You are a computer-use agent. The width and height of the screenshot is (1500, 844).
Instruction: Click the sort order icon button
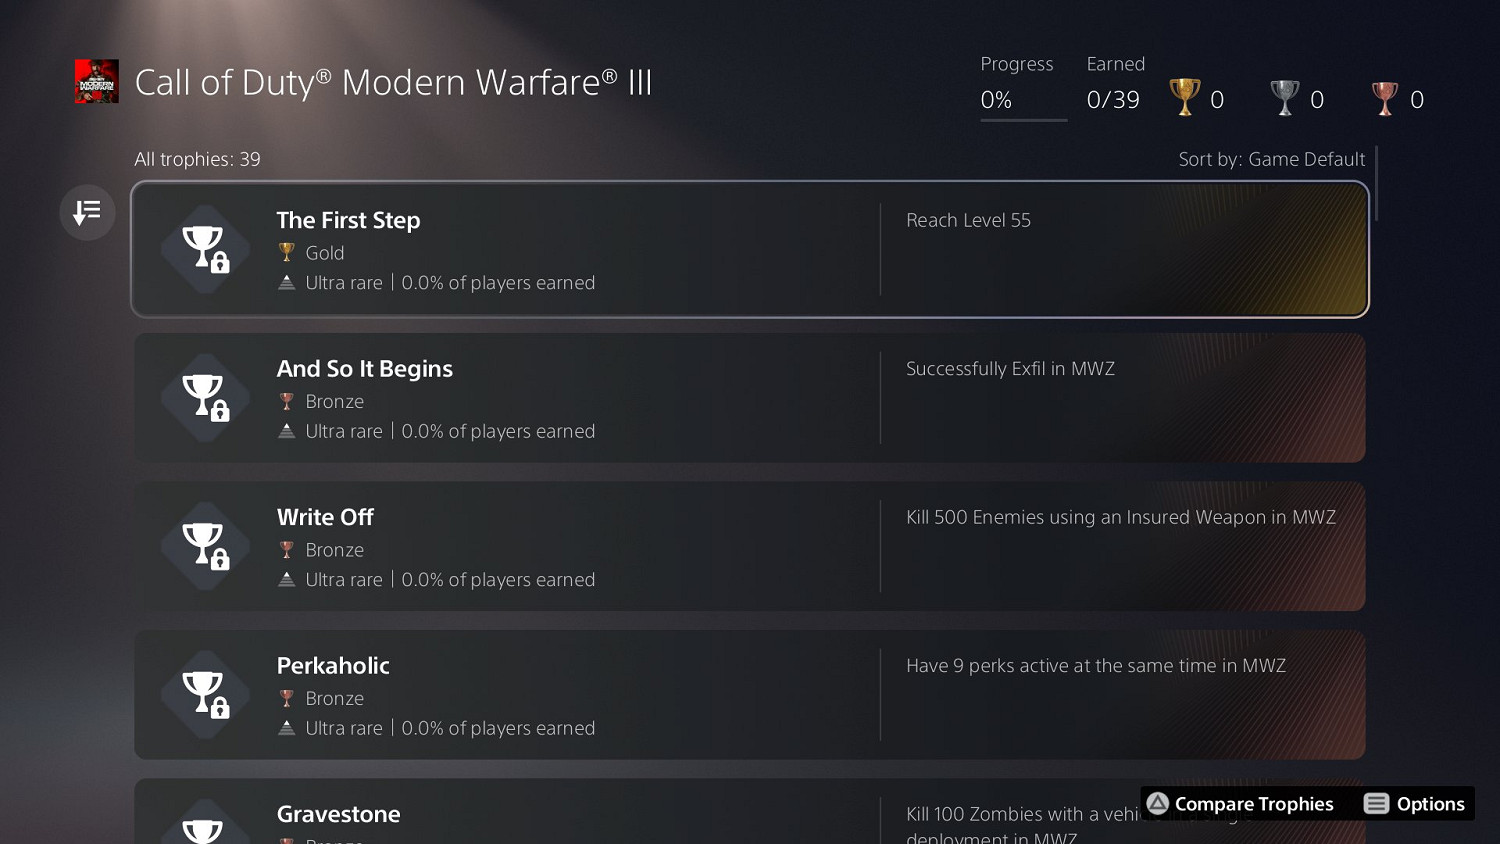(x=87, y=212)
